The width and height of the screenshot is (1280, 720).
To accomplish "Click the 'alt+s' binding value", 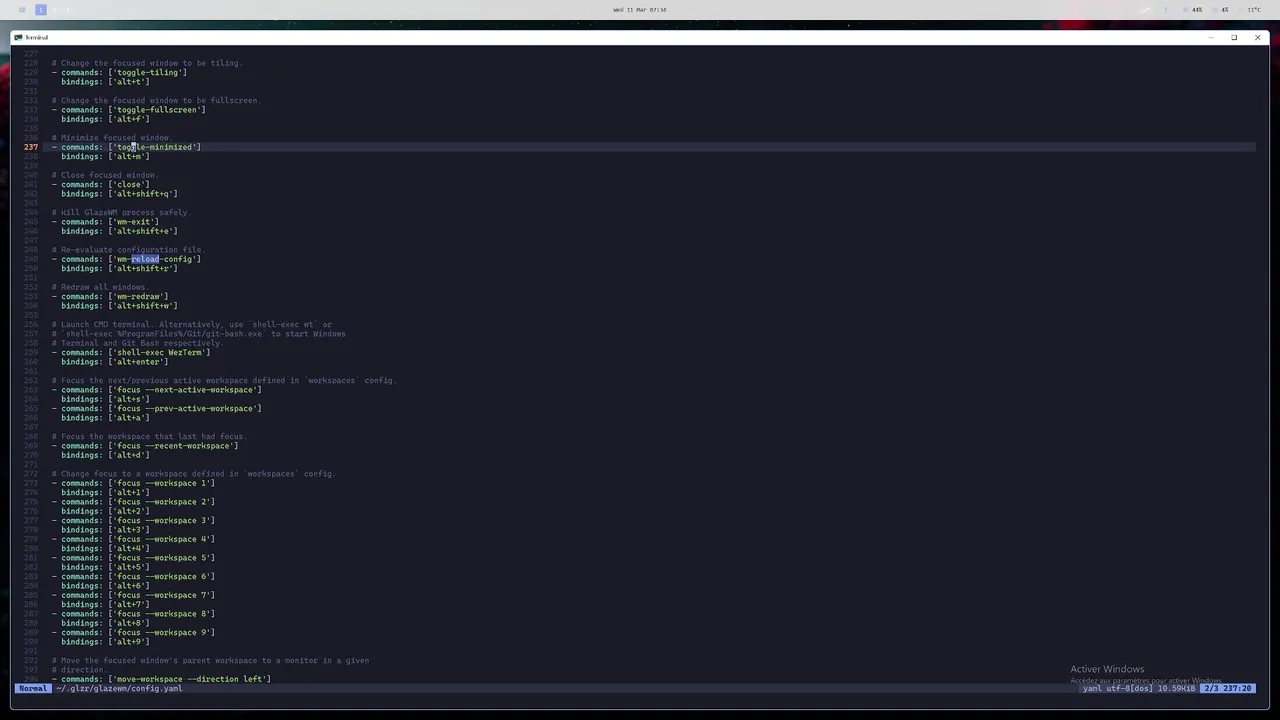I will (x=131, y=399).
